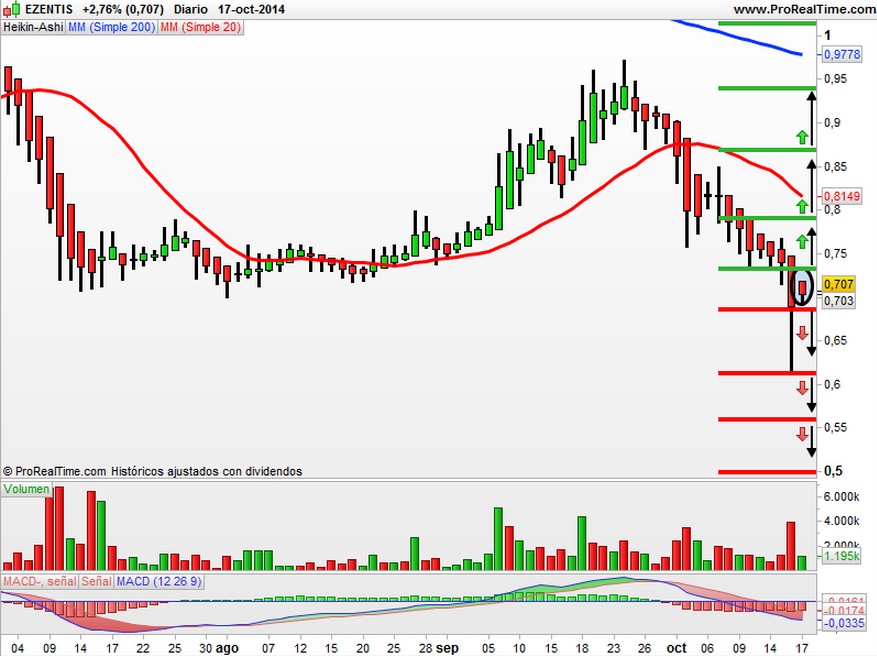This screenshot has height=656, width=877.
Task: Click the red 0,8149 moving average tag
Action: [842, 196]
